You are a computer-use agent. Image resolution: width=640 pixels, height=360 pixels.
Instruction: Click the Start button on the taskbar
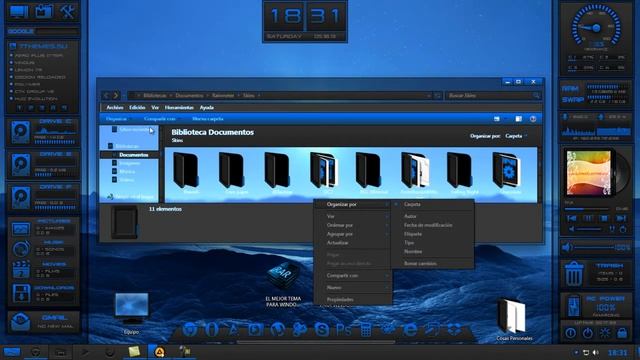pos(11,352)
